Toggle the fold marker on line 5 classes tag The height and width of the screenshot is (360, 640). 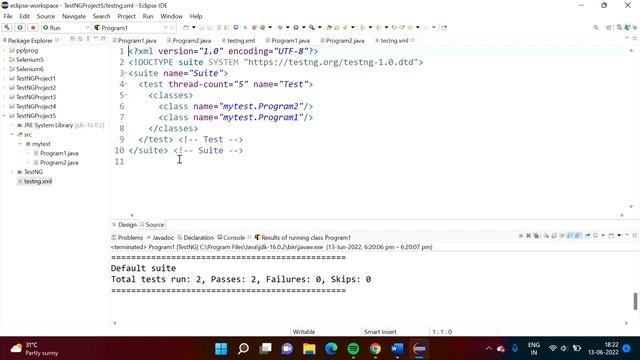(x=126, y=95)
